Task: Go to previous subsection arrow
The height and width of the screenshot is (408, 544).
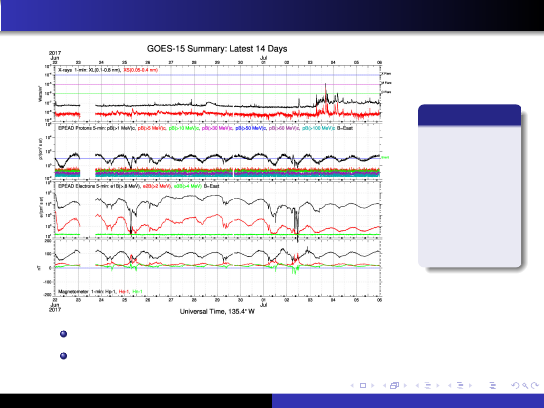Action: 417,385
